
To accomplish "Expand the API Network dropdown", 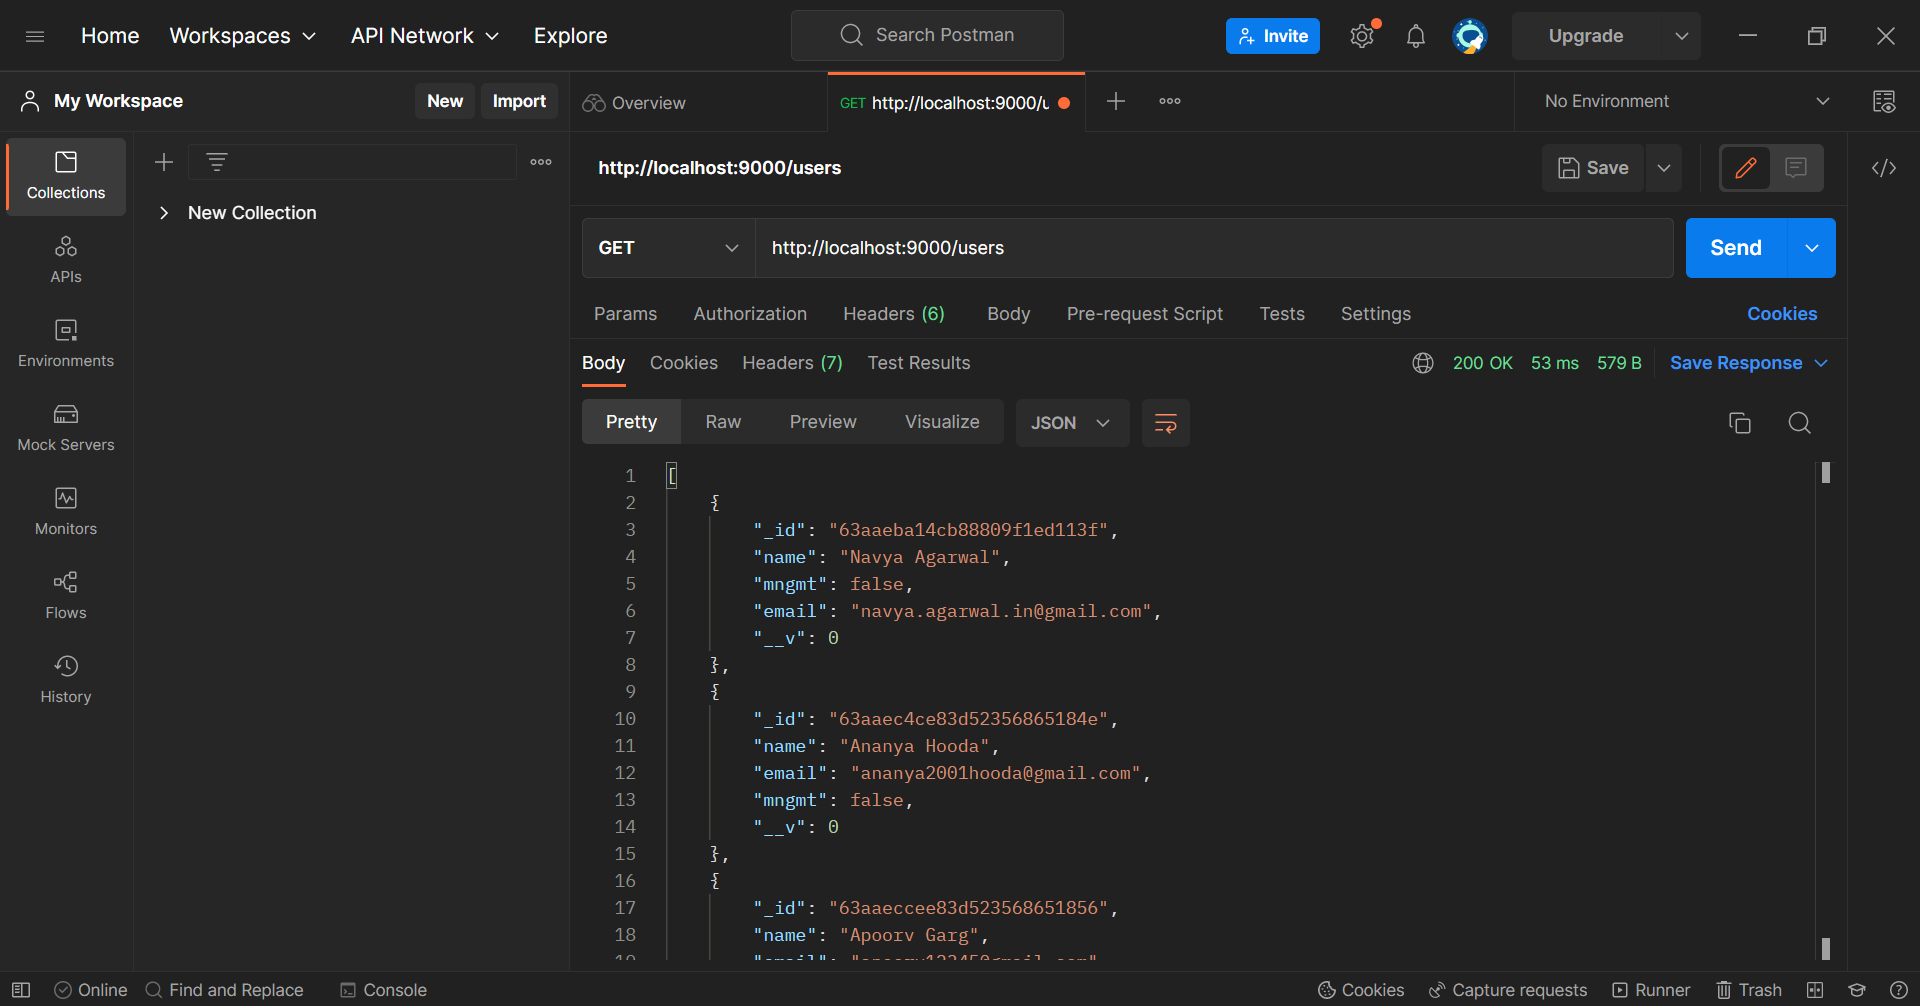I will (x=425, y=36).
